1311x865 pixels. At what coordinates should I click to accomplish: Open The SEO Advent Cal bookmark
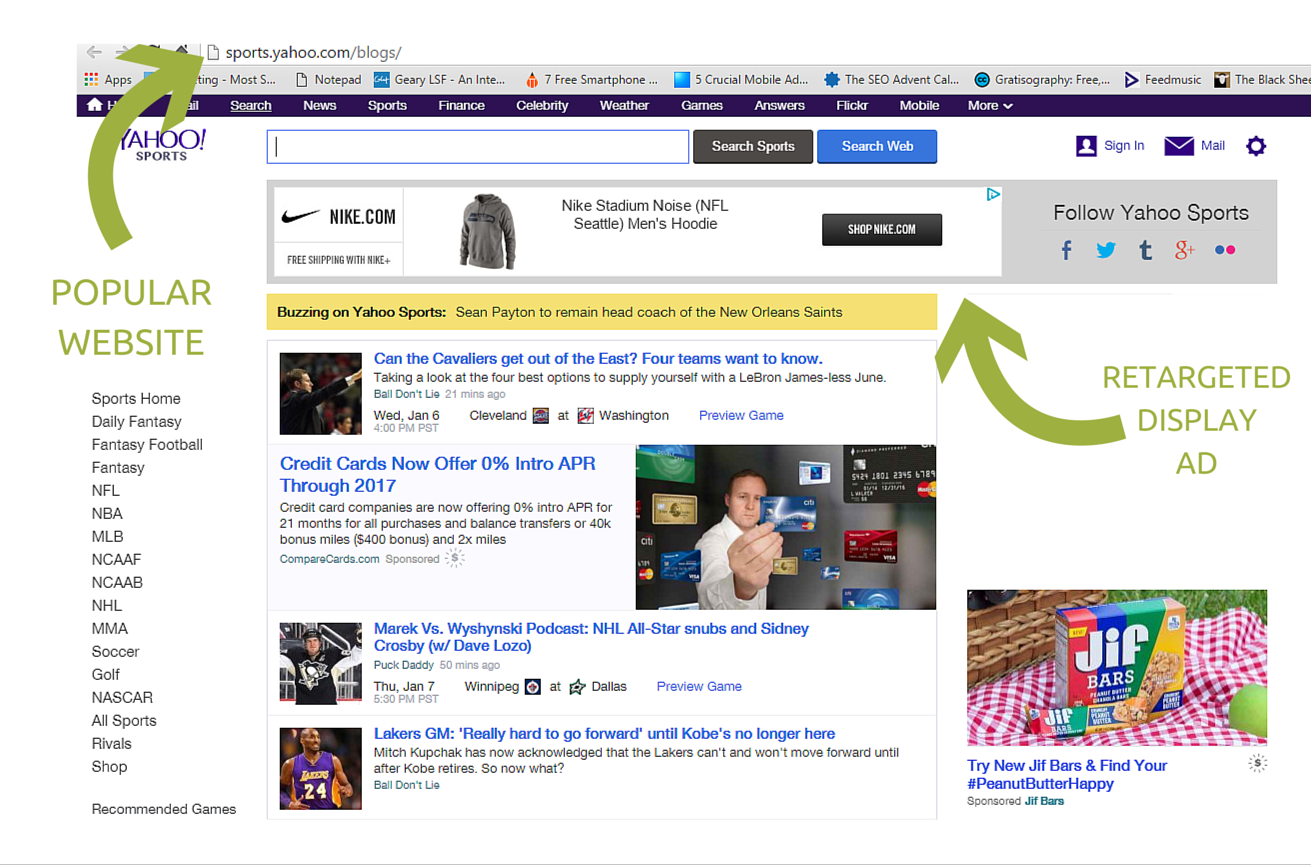point(891,79)
